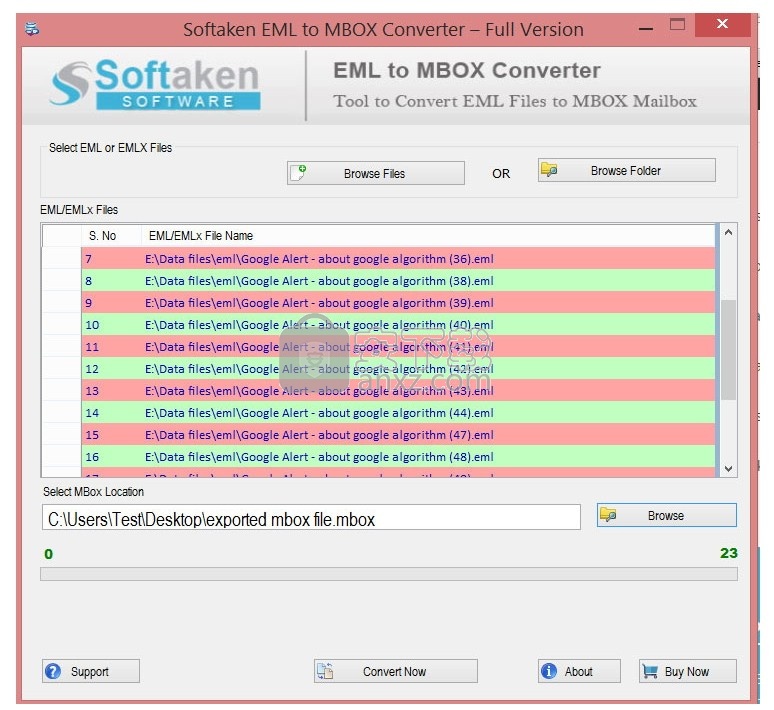Click the conversion progress bar
The width and height of the screenshot is (774, 710).
coord(389,574)
